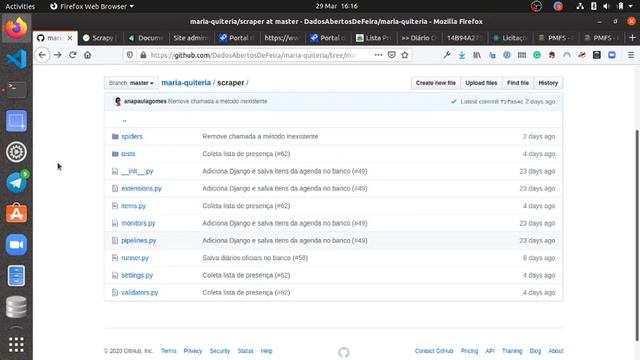Launch Visual Studio Code from dock

[x=16, y=59]
